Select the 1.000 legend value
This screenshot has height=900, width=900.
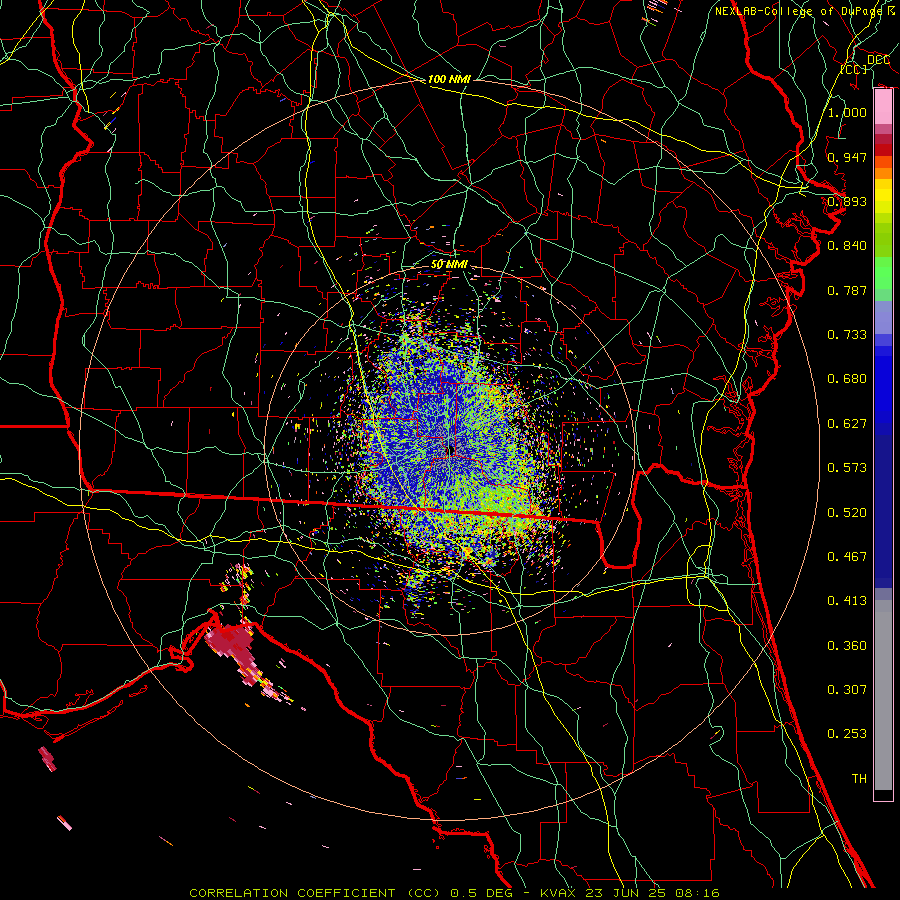(x=847, y=112)
